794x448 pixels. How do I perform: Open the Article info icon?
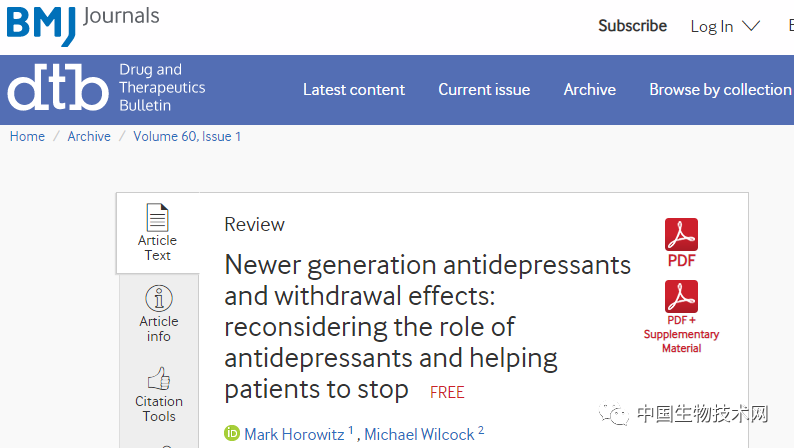159,298
